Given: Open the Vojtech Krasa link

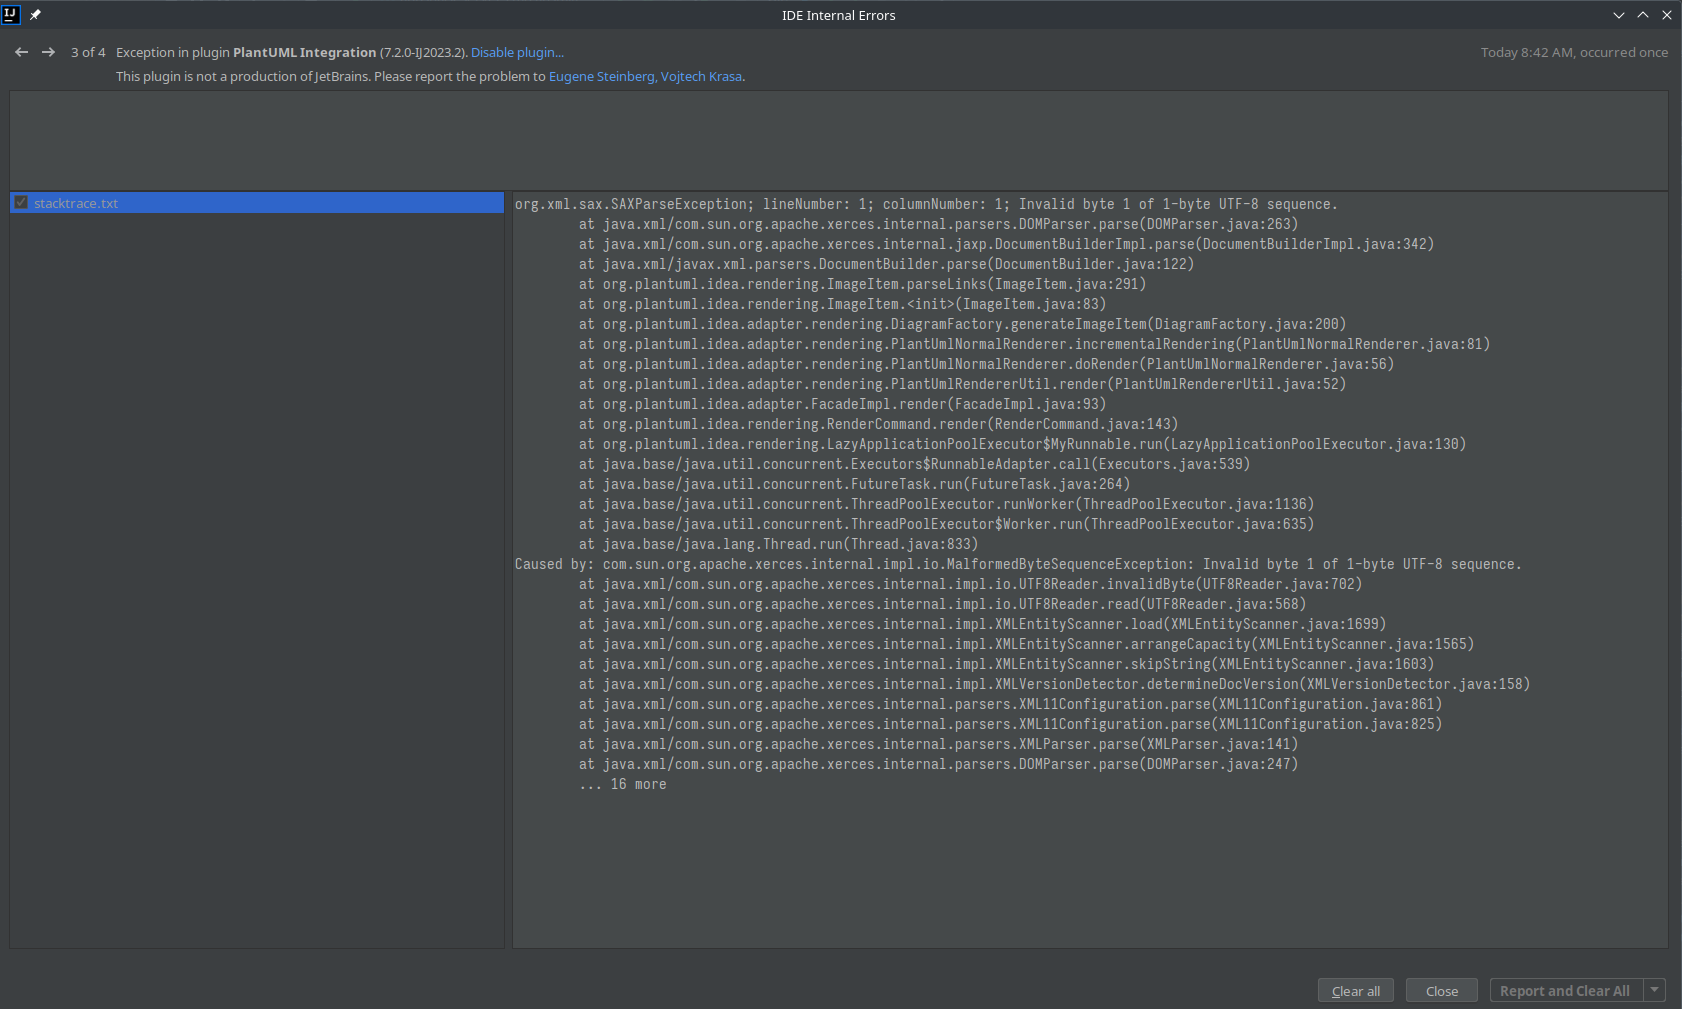Looking at the screenshot, I should (x=702, y=76).
